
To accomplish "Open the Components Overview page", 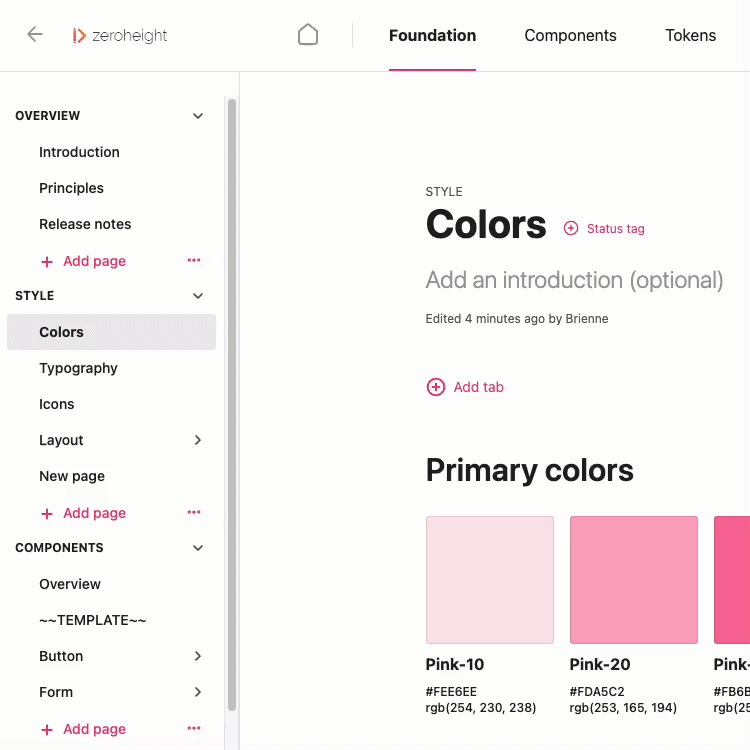I will (70, 584).
